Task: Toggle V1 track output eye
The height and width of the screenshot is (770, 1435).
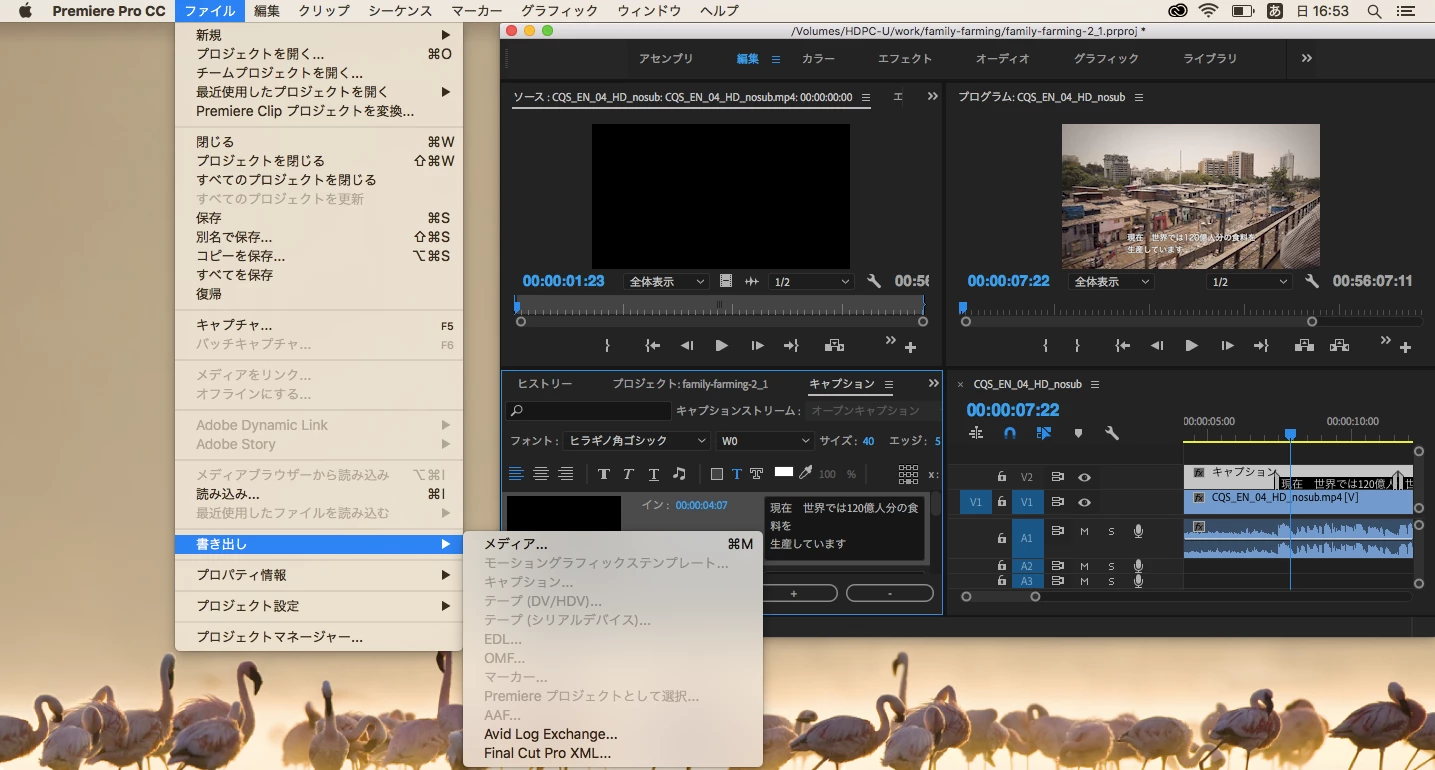Action: 1084,502
